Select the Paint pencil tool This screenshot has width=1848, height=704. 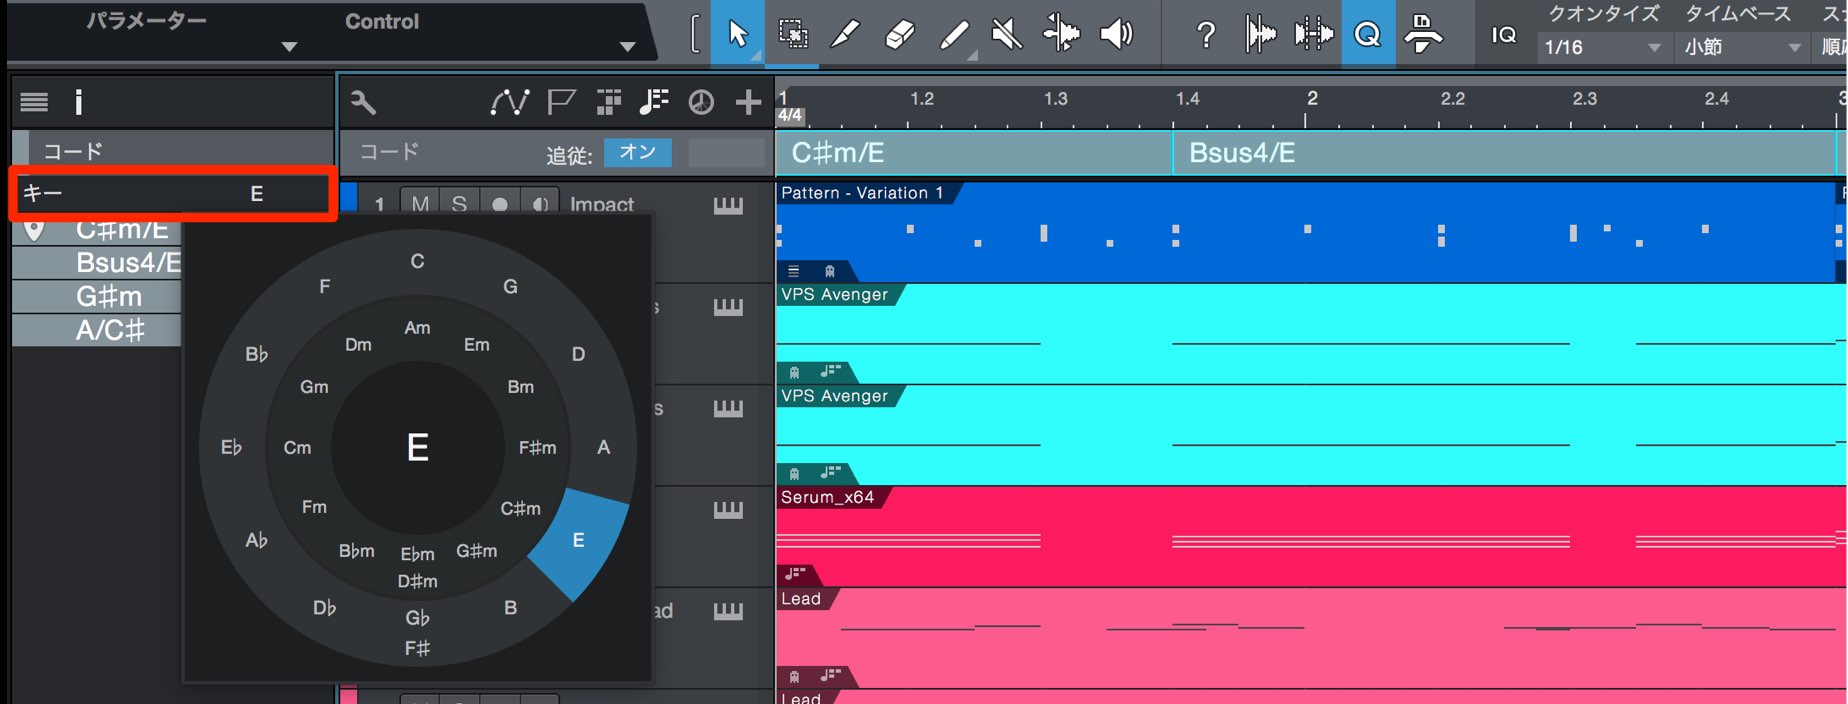point(955,36)
